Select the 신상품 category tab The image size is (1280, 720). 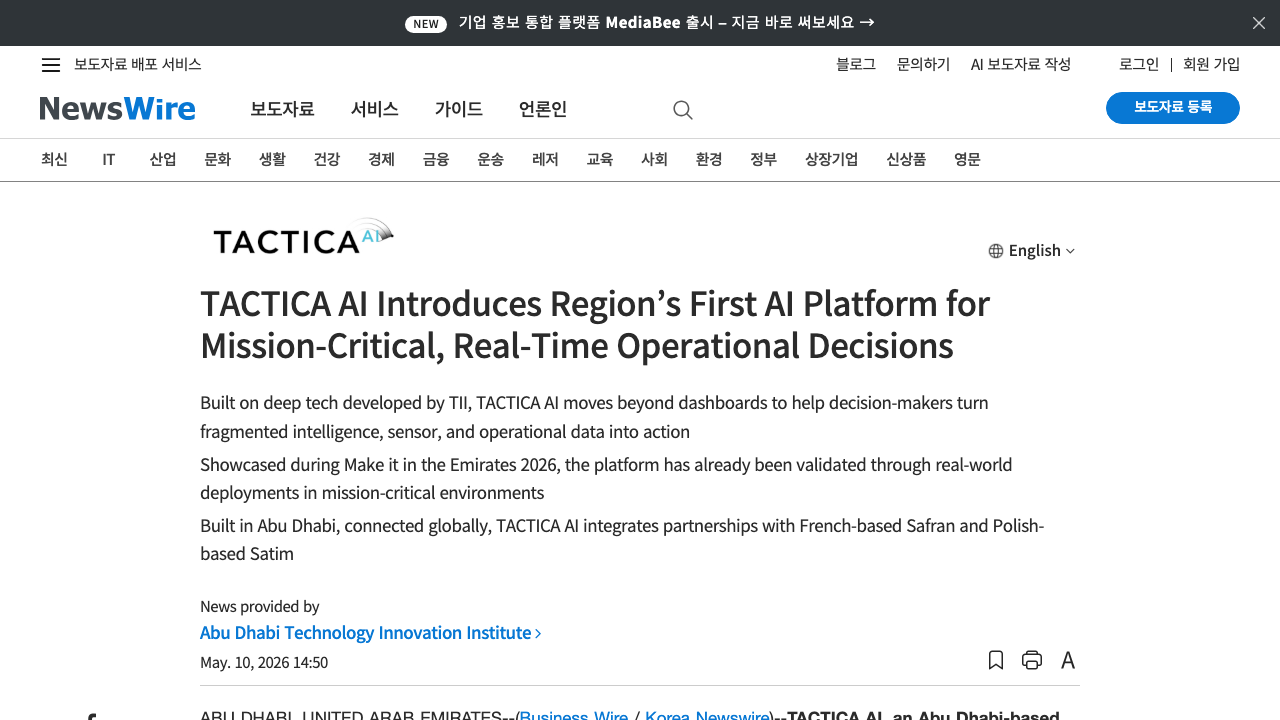(x=906, y=159)
